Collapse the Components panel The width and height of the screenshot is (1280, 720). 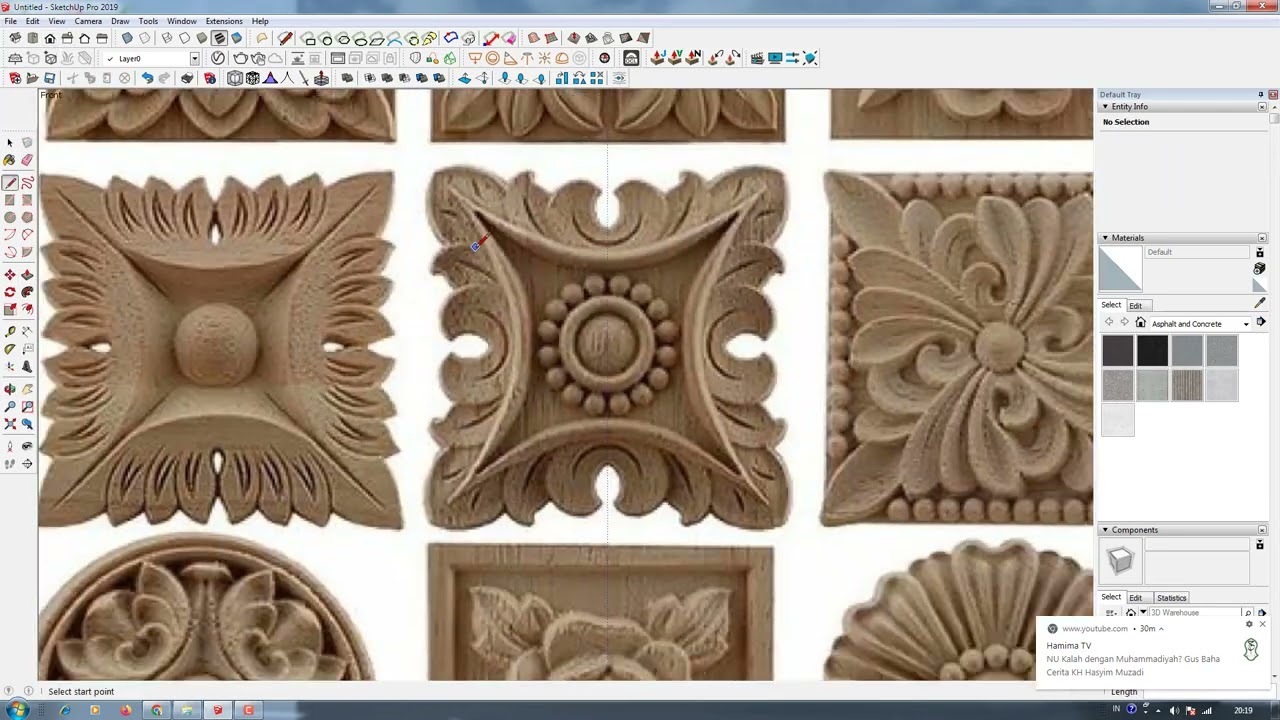click(x=1105, y=530)
